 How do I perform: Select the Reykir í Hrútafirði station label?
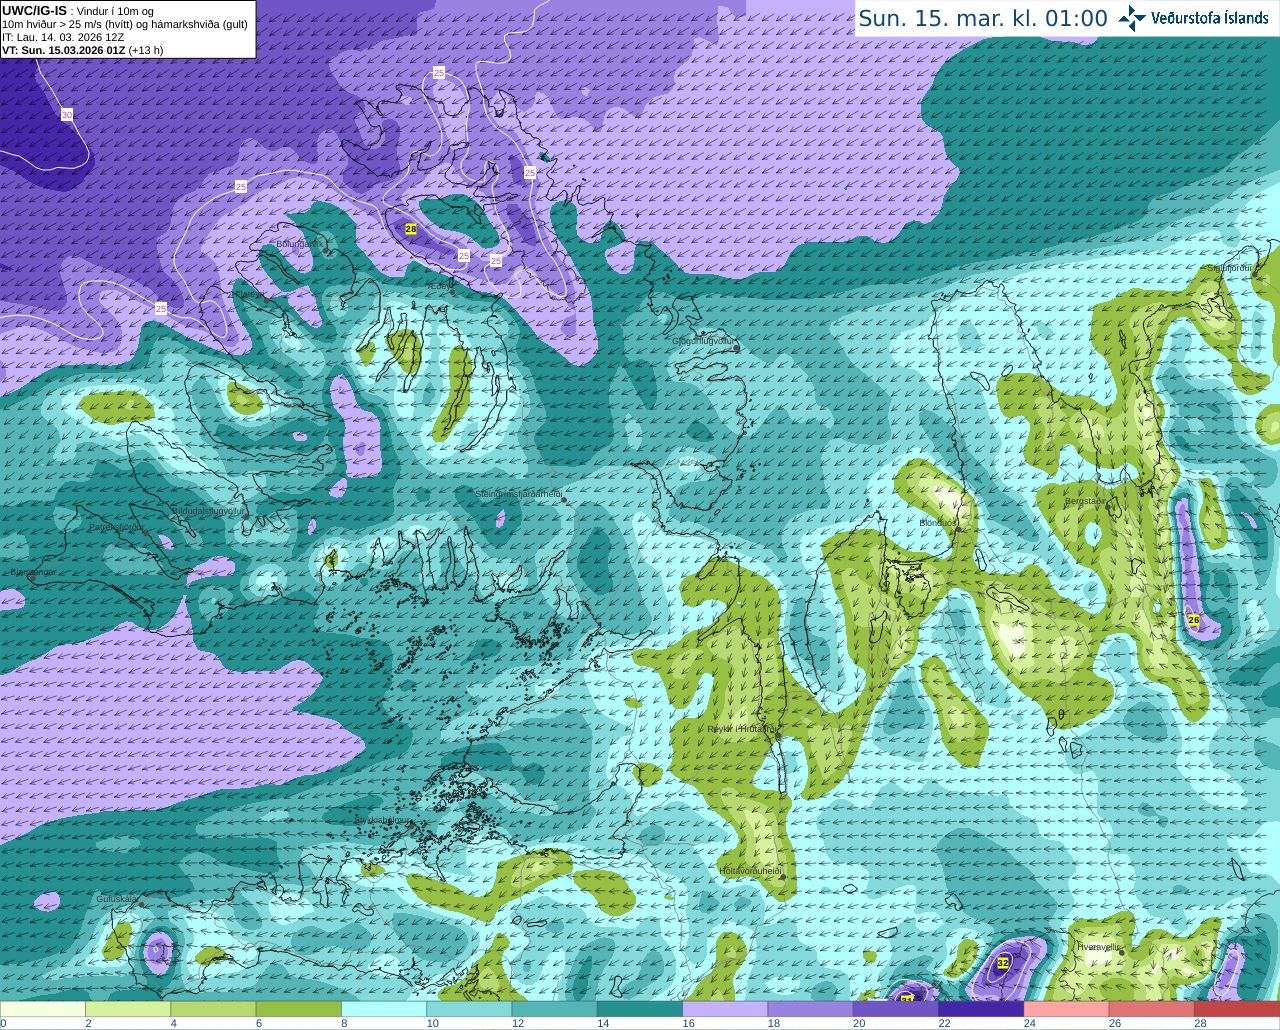tap(741, 729)
